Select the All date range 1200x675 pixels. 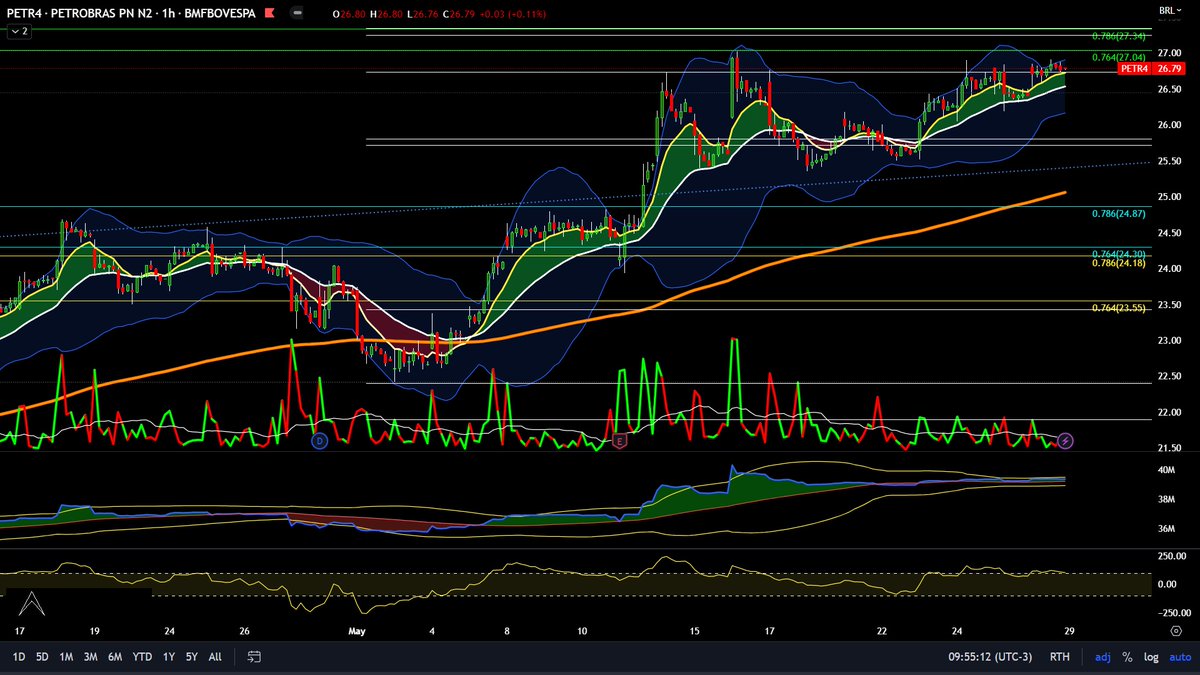point(215,657)
